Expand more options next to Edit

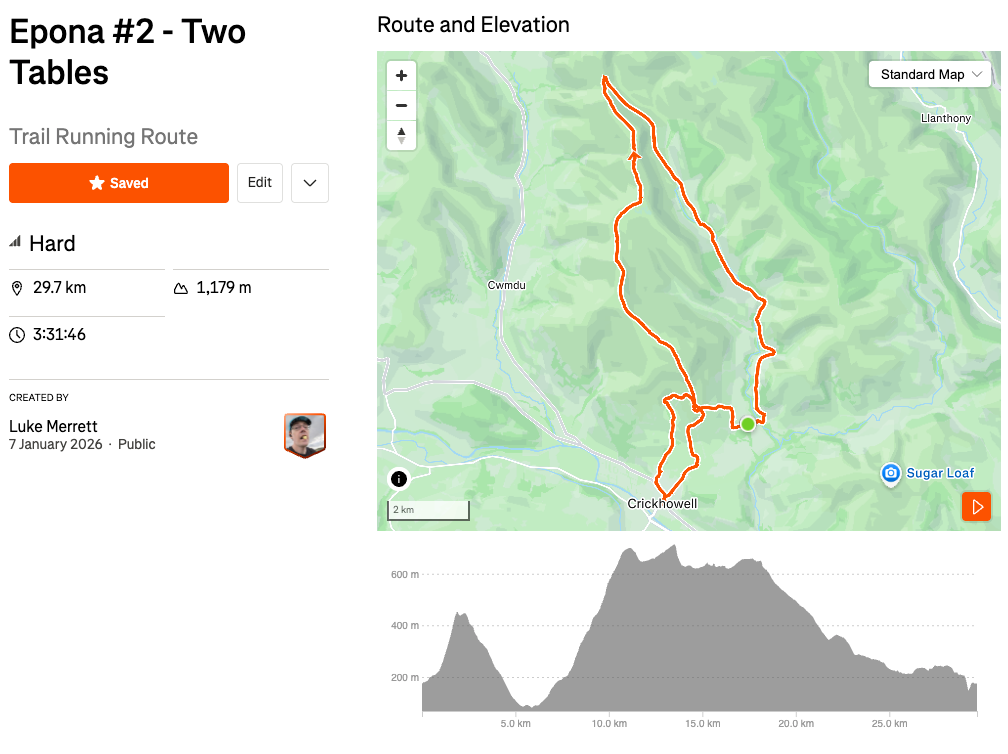pos(310,183)
